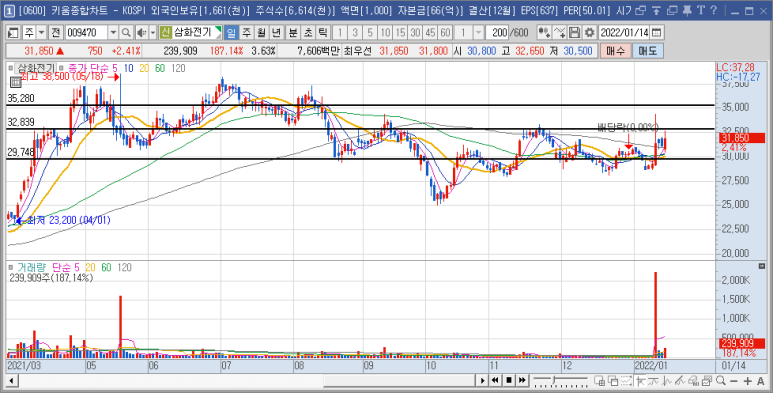Click the 1 interval preset button
Viewport: 773px width, 393px height.
[x=339, y=33]
